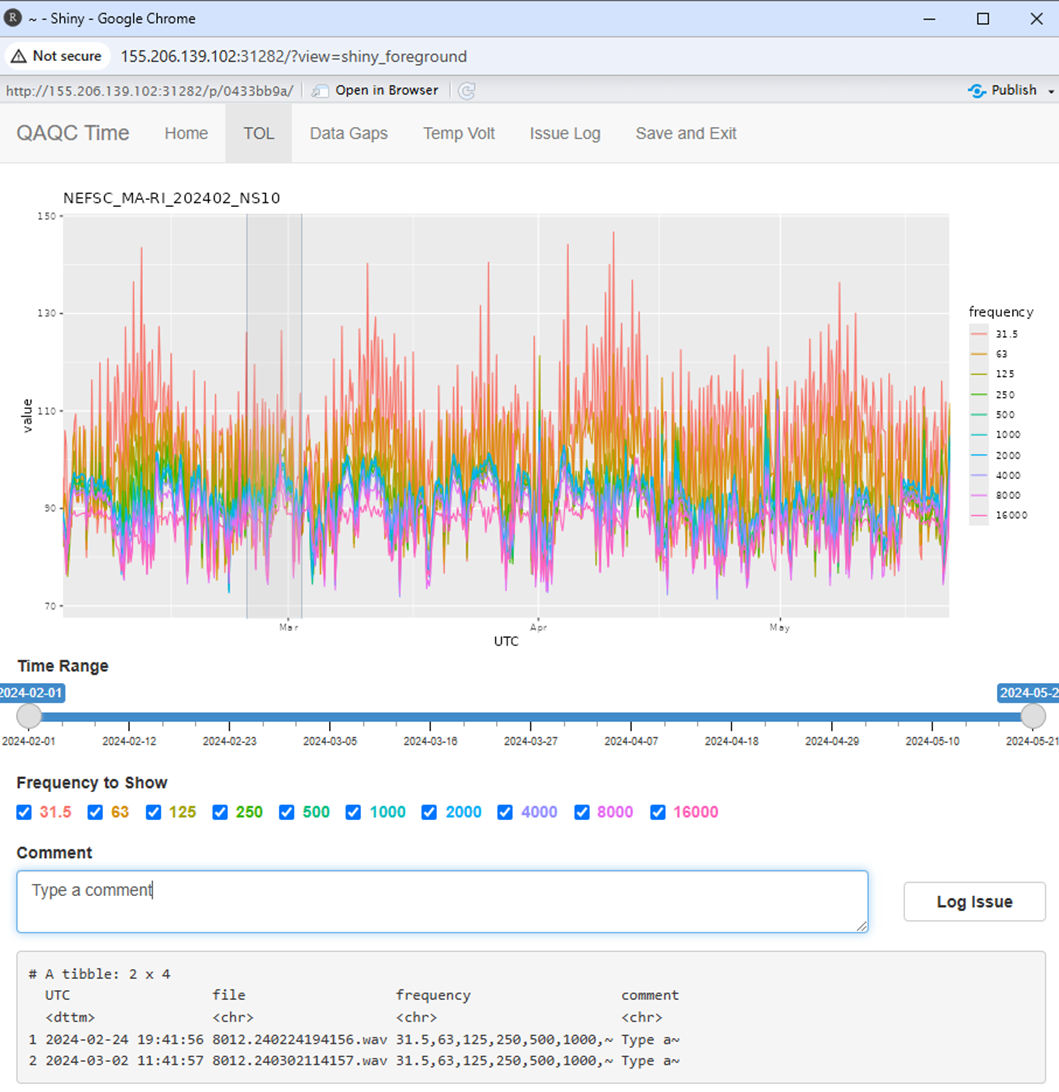The width and height of the screenshot is (1059, 1092).
Task: Switch to the Data Gaps tab
Action: [348, 133]
